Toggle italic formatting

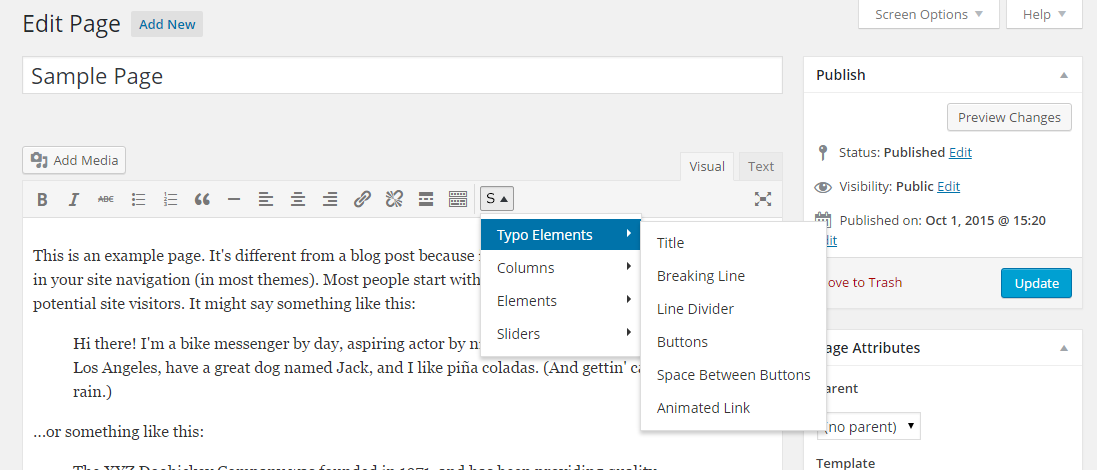point(74,200)
